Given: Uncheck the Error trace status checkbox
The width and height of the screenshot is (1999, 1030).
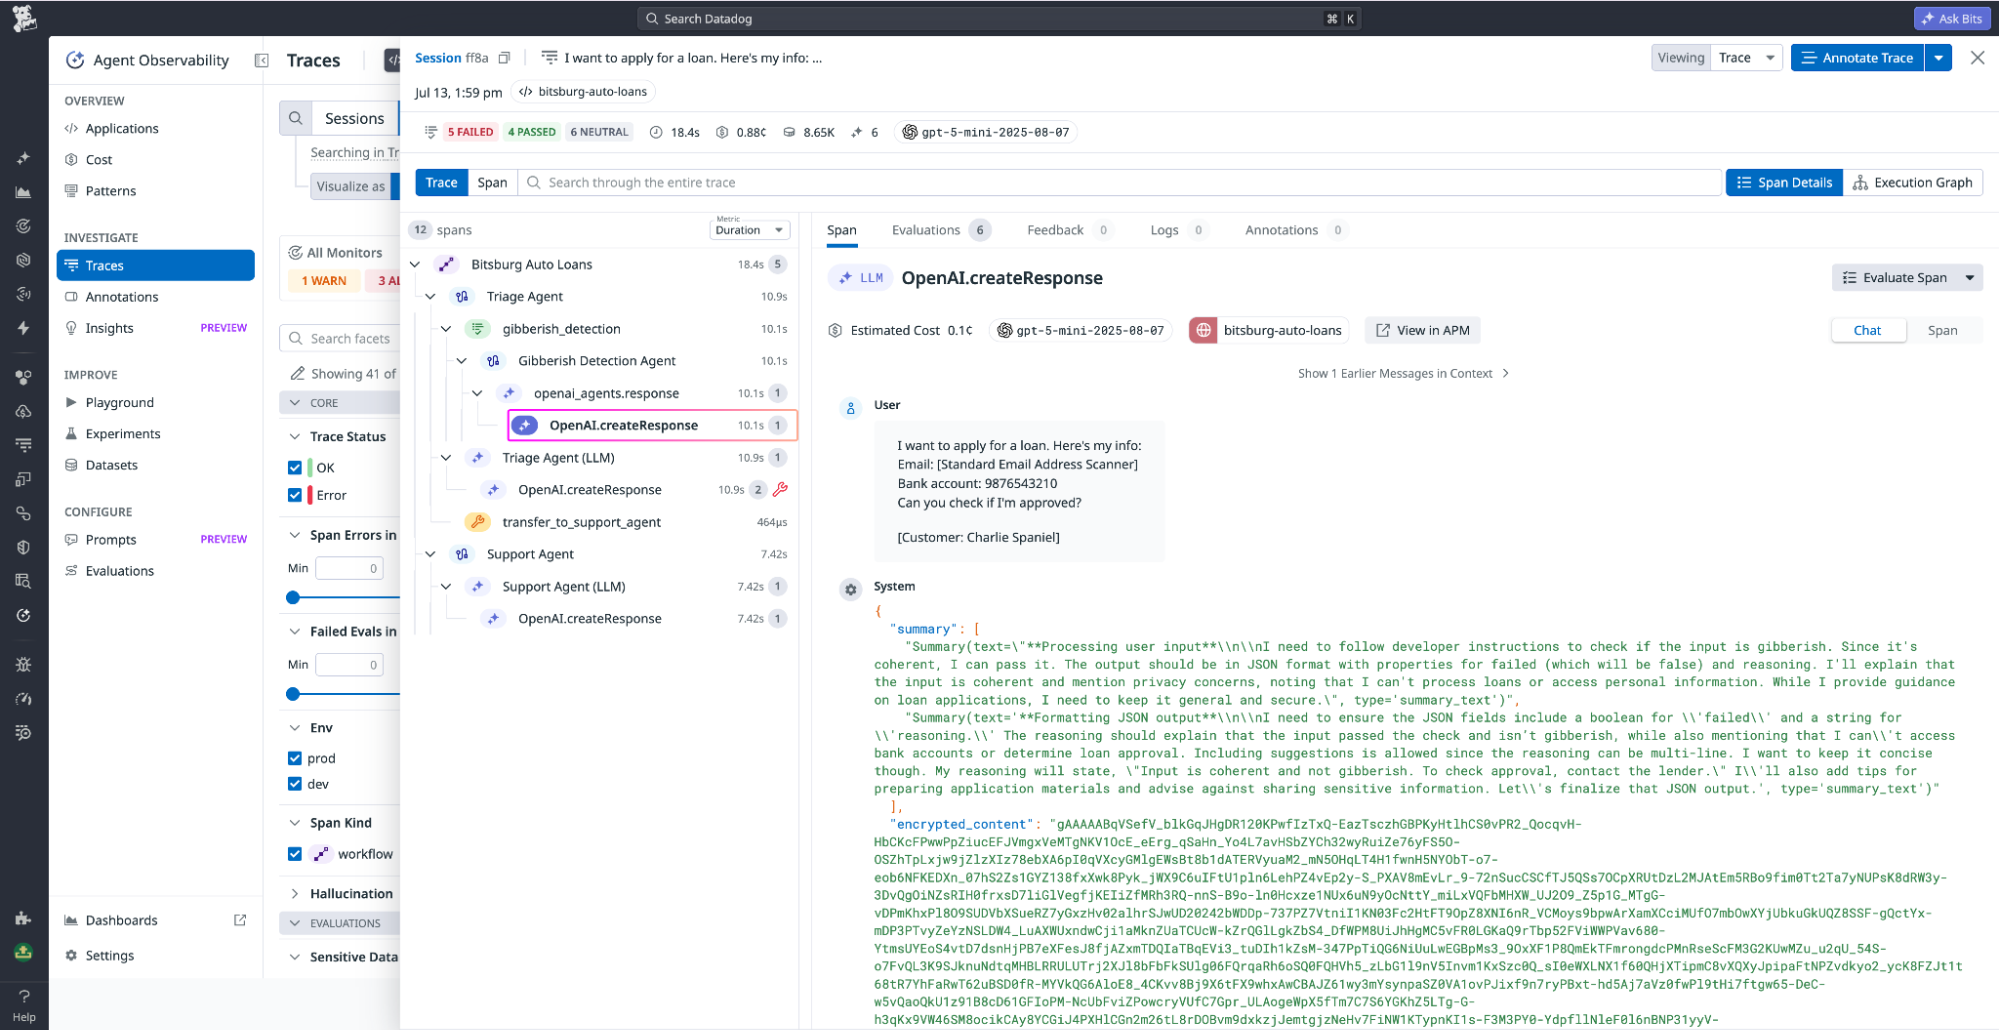Looking at the screenshot, I should click(295, 495).
